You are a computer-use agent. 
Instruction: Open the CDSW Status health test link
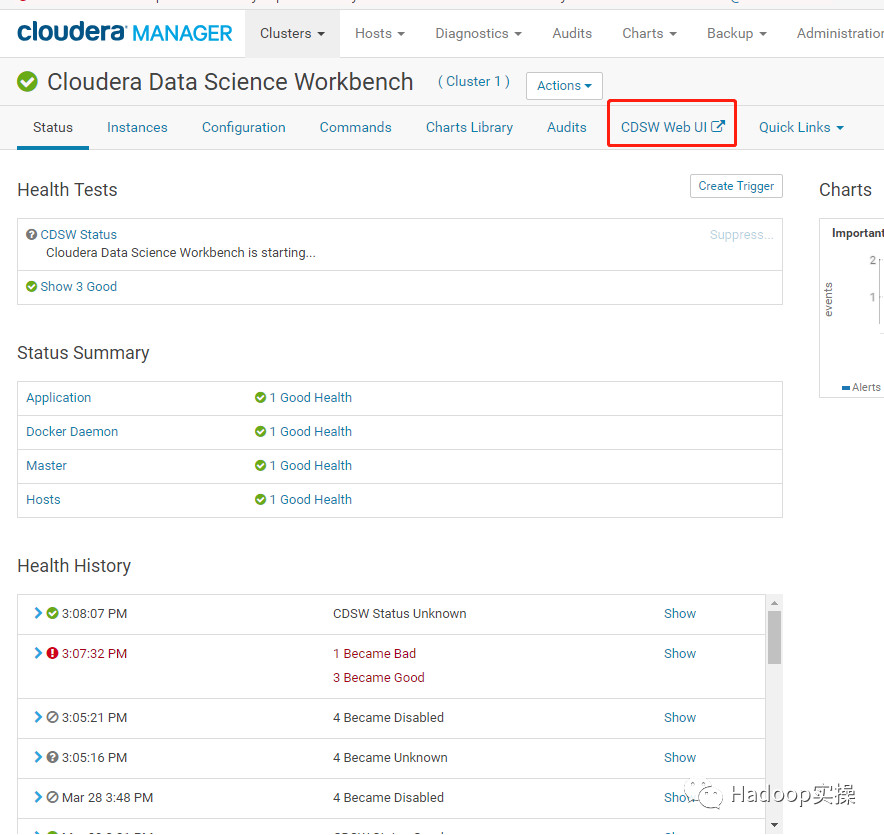click(78, 235)
